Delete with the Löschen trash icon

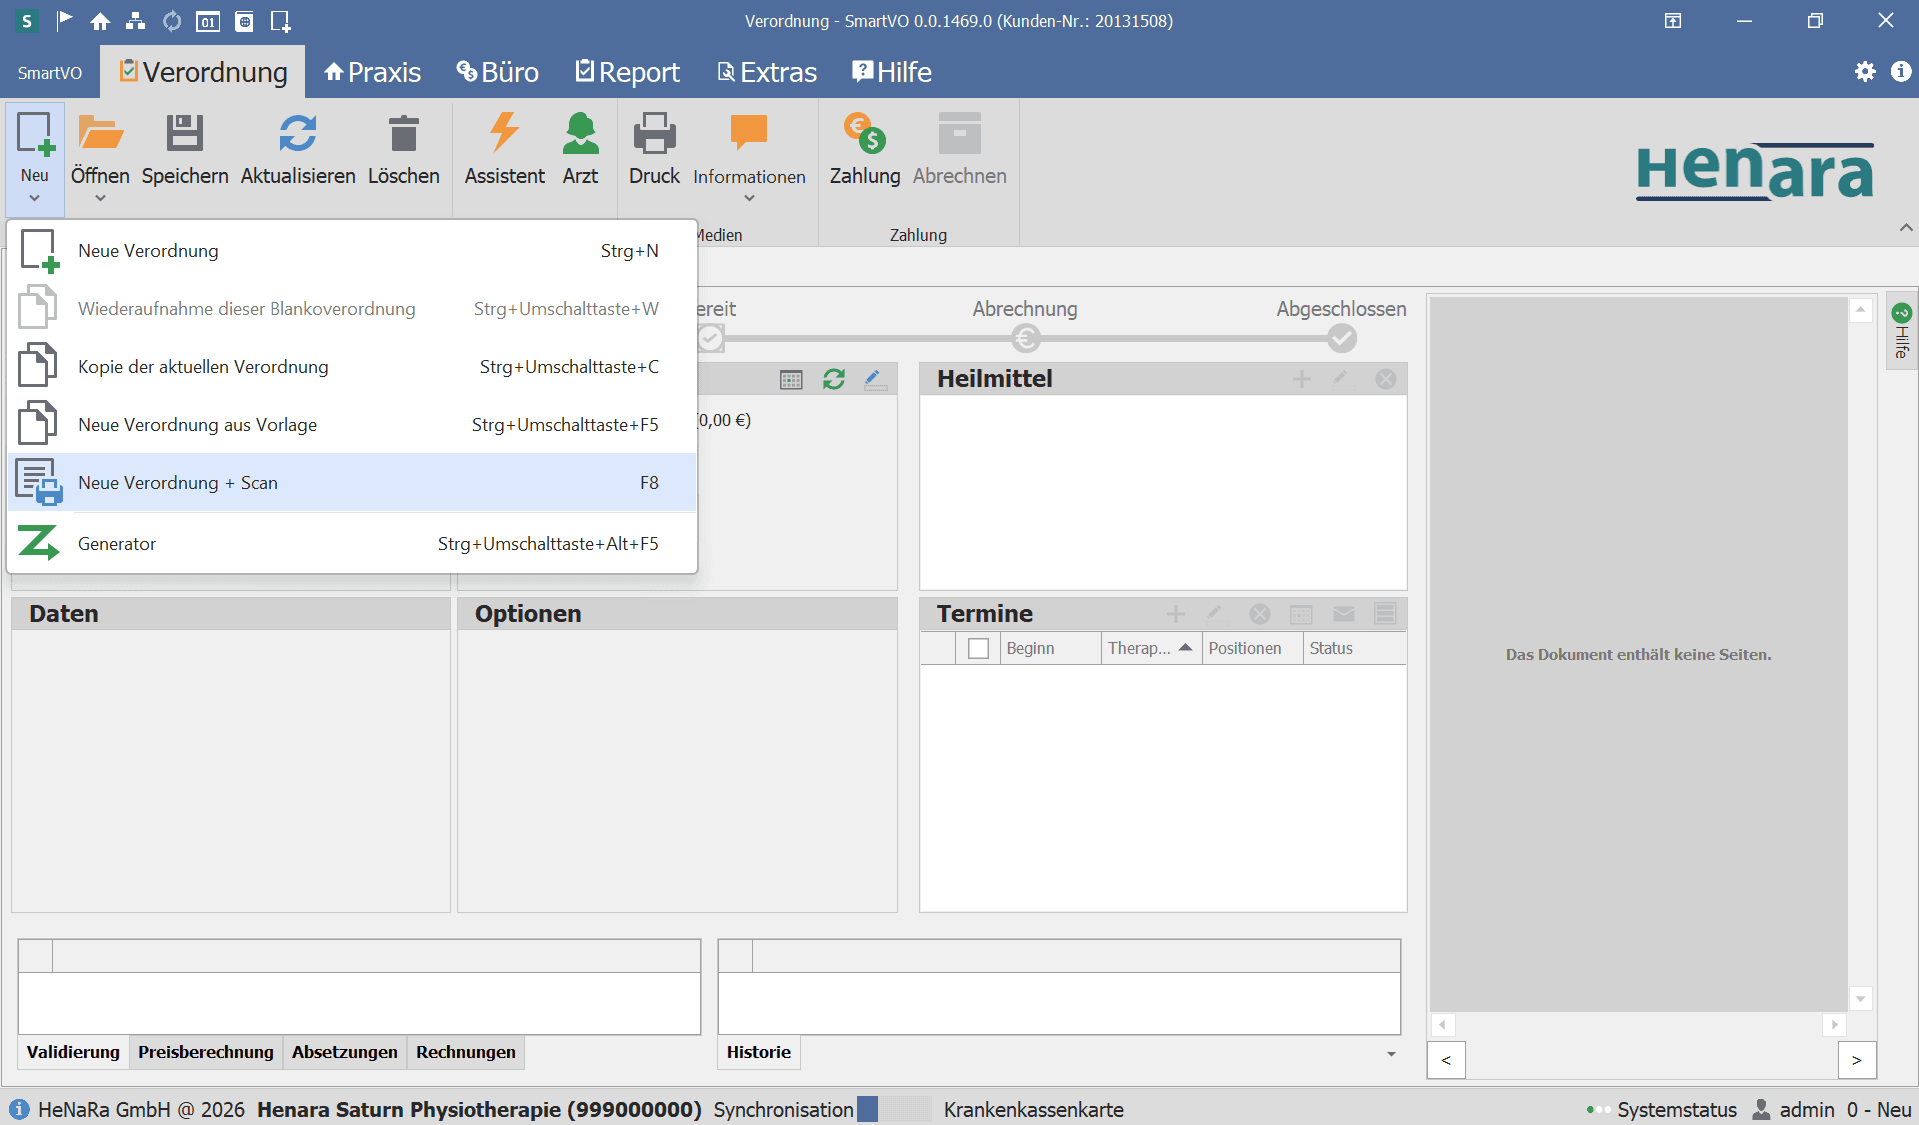click(404, 150)
